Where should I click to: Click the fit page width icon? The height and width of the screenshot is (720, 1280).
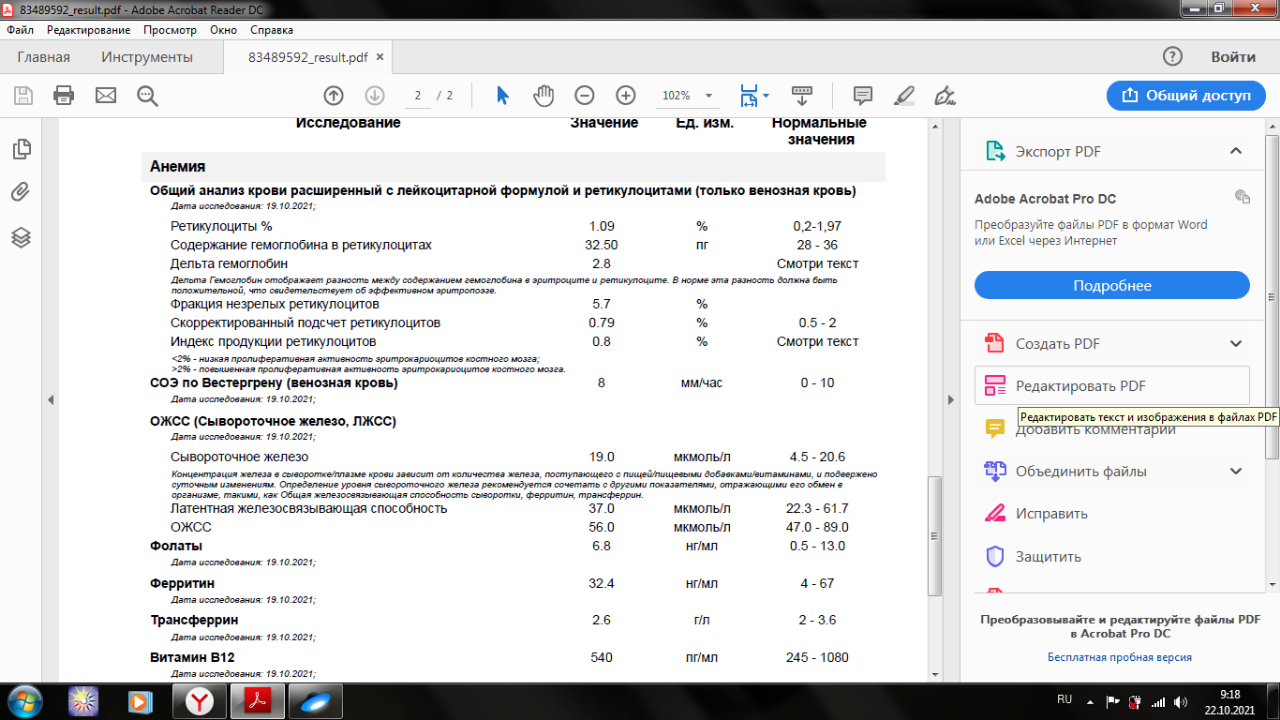tap(749, 96)
